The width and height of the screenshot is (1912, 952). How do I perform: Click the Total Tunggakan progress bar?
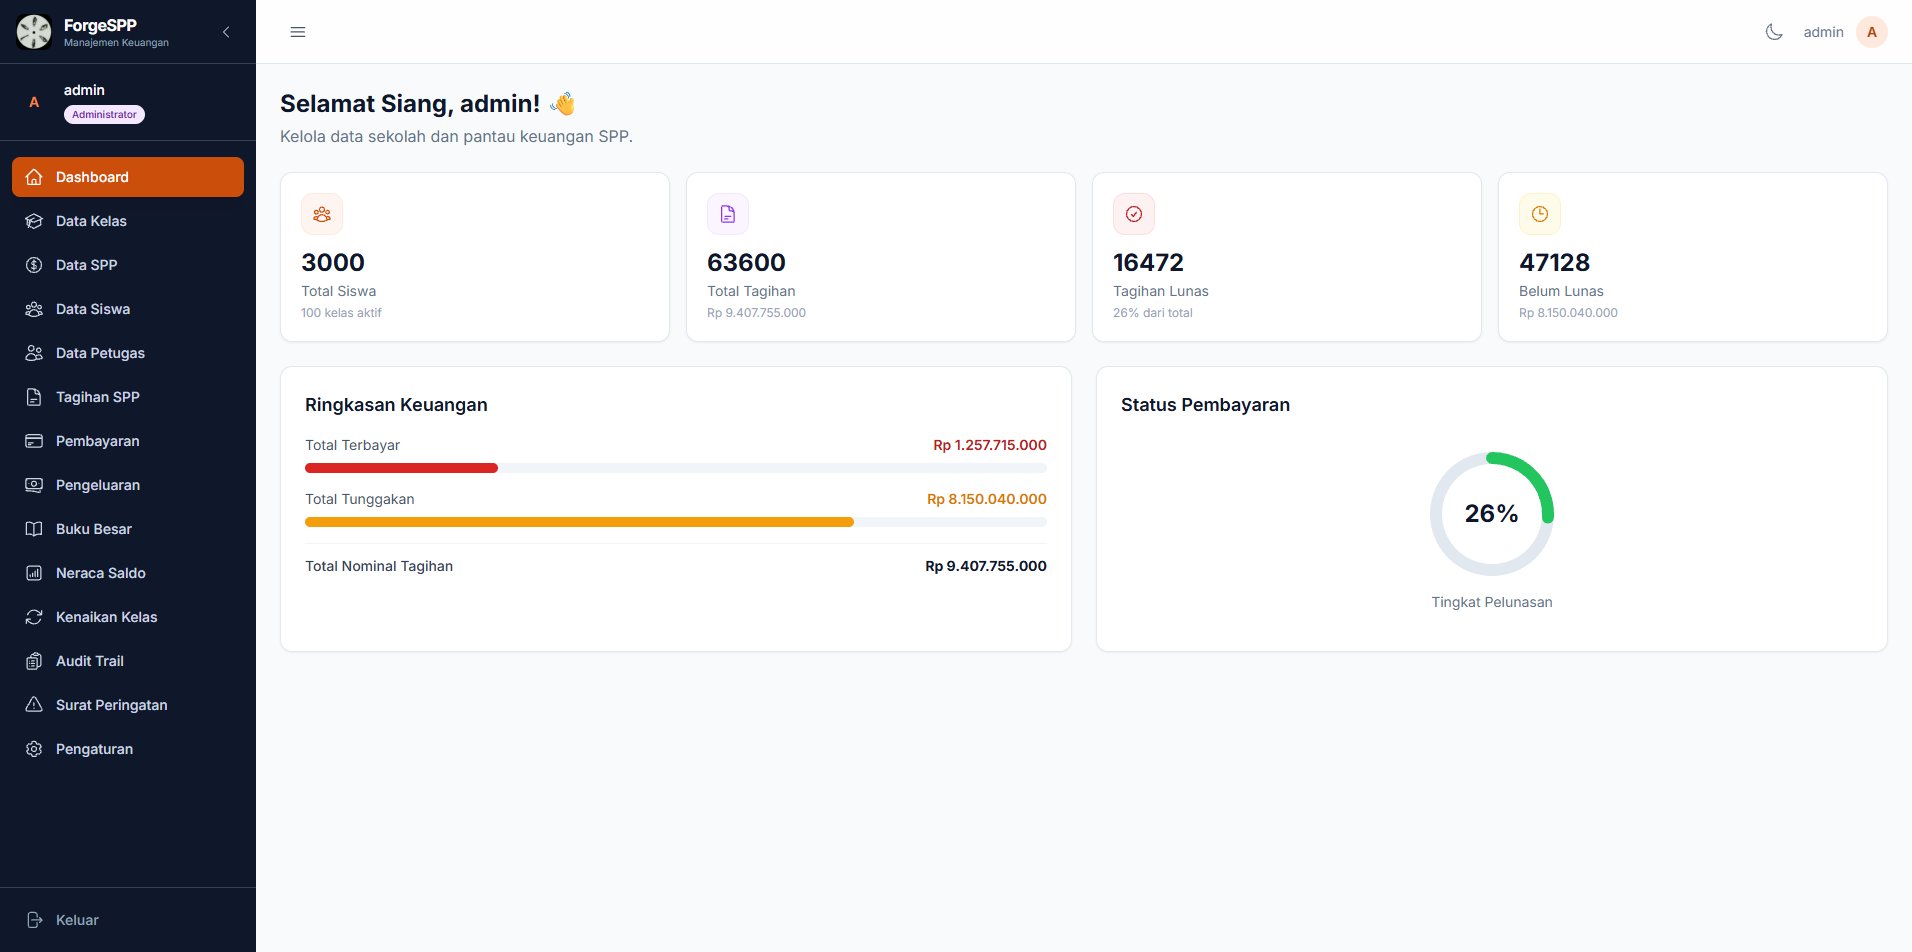tap(676, 522)
